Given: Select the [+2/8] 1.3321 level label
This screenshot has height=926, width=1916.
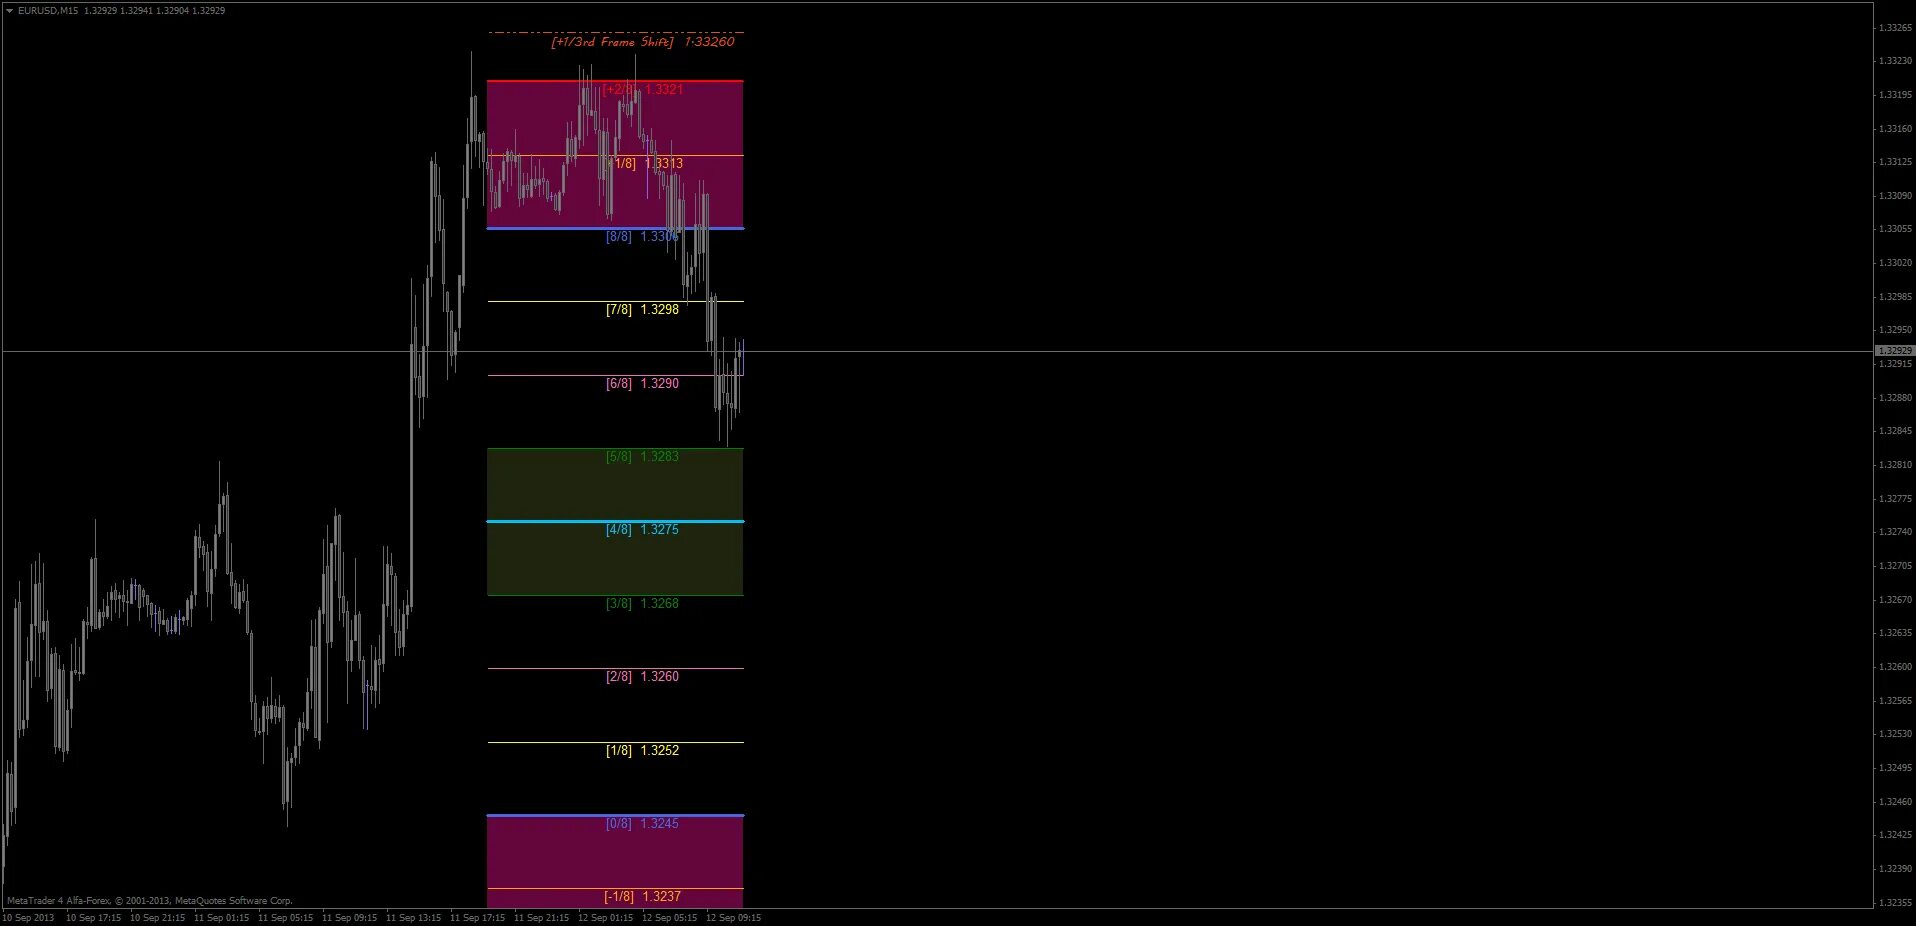Looking at the screenshot, I should coord(643,90).
